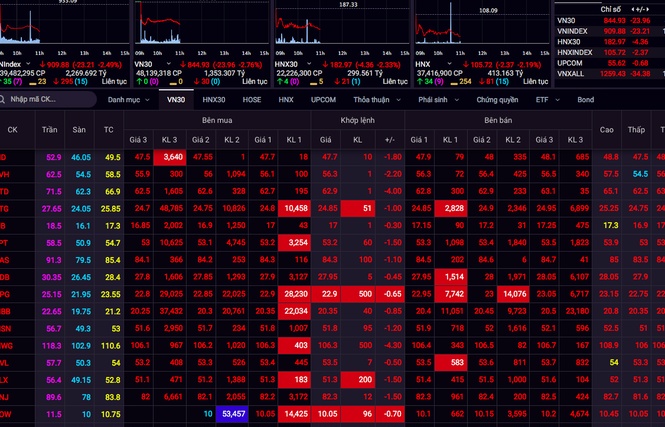Switch to the HNX30 tab
The width and height of the screenshot is (665, 427).
click(215, 100)
